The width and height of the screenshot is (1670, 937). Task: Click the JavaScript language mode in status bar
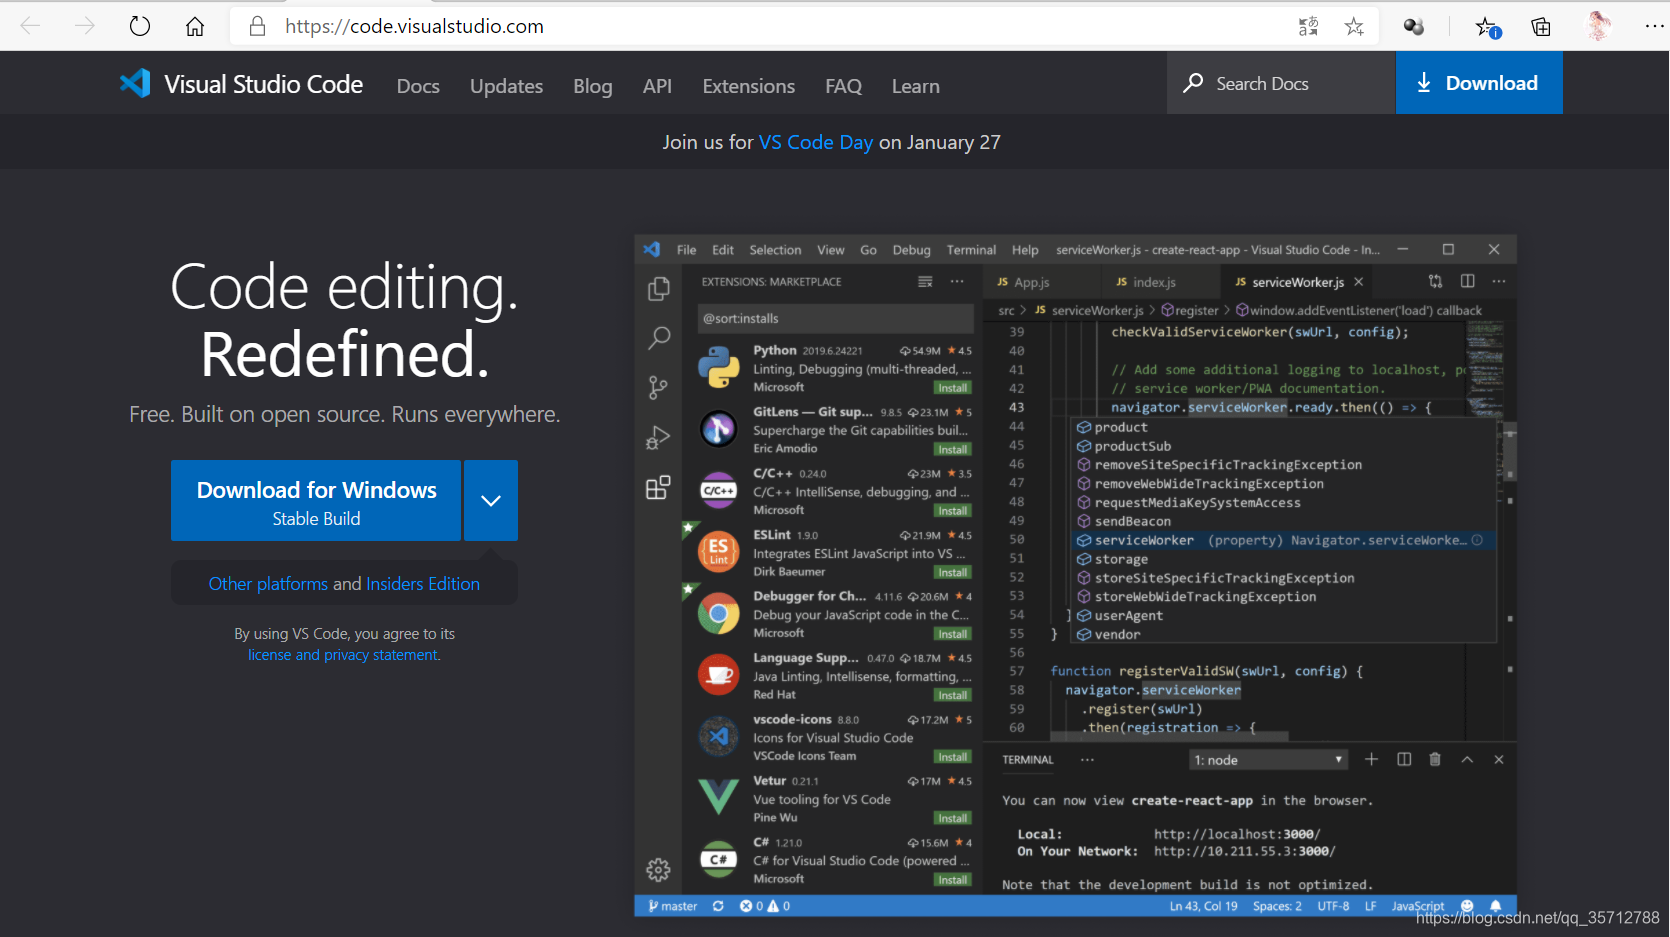coord(1418,906)
